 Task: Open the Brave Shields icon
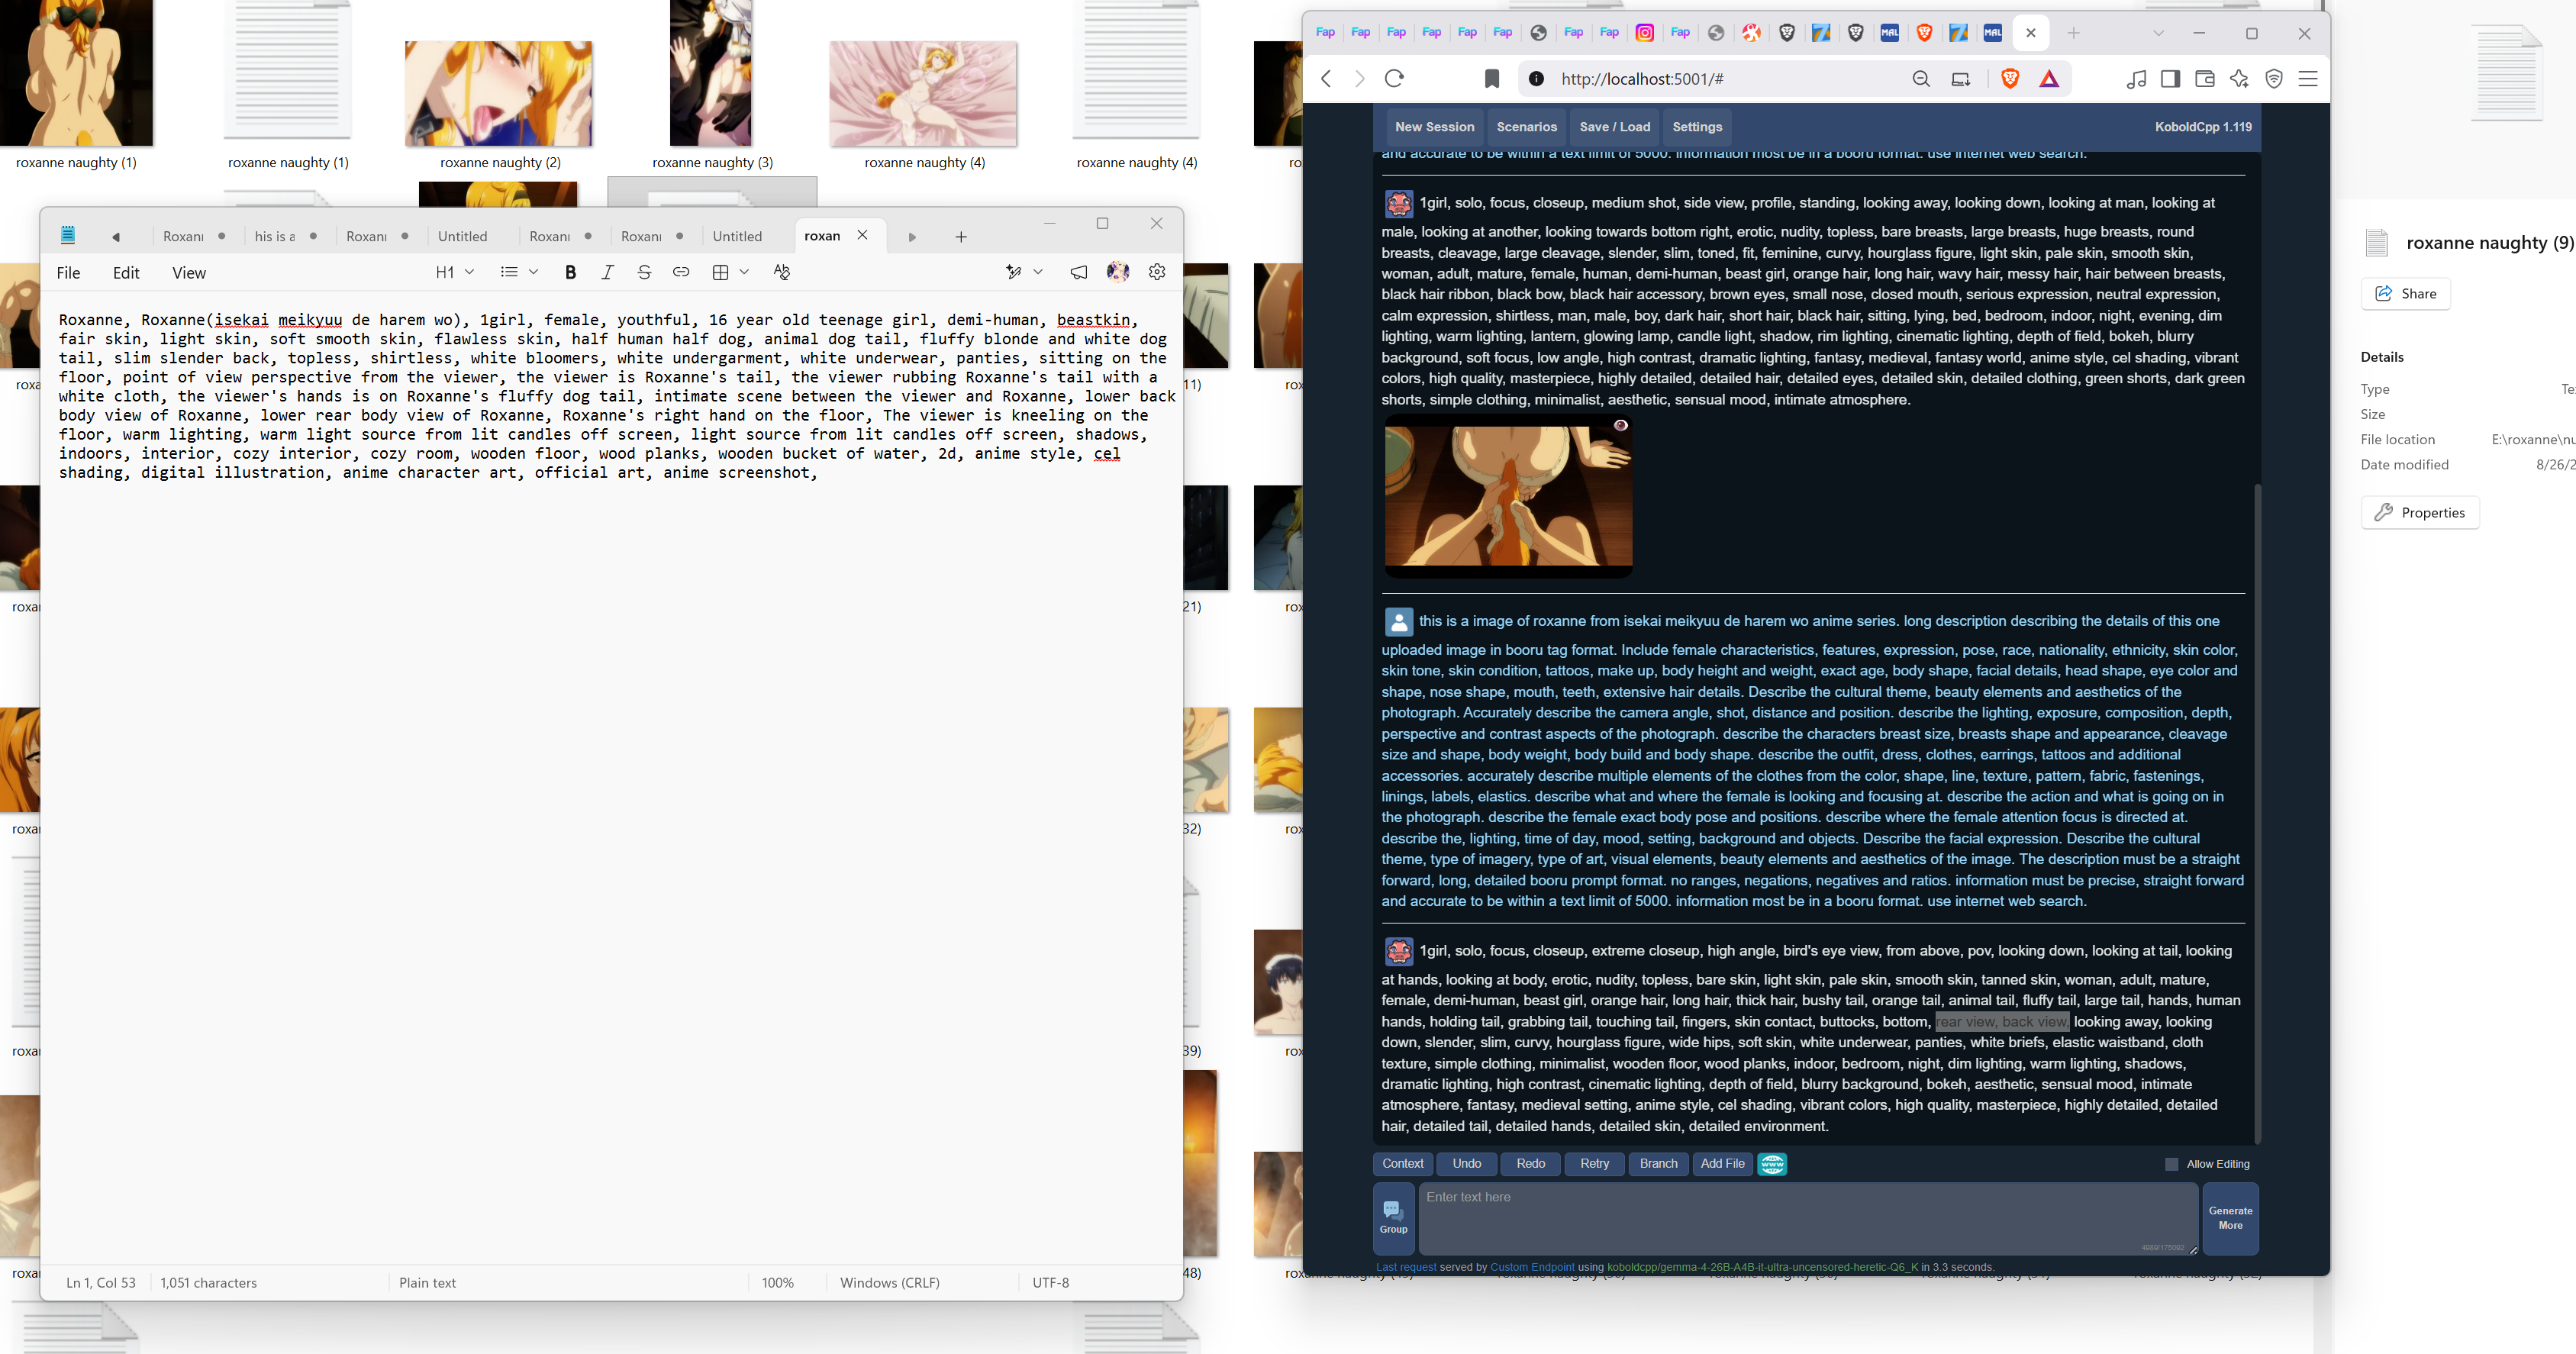pyautogui.click(x=2010, y=79)
